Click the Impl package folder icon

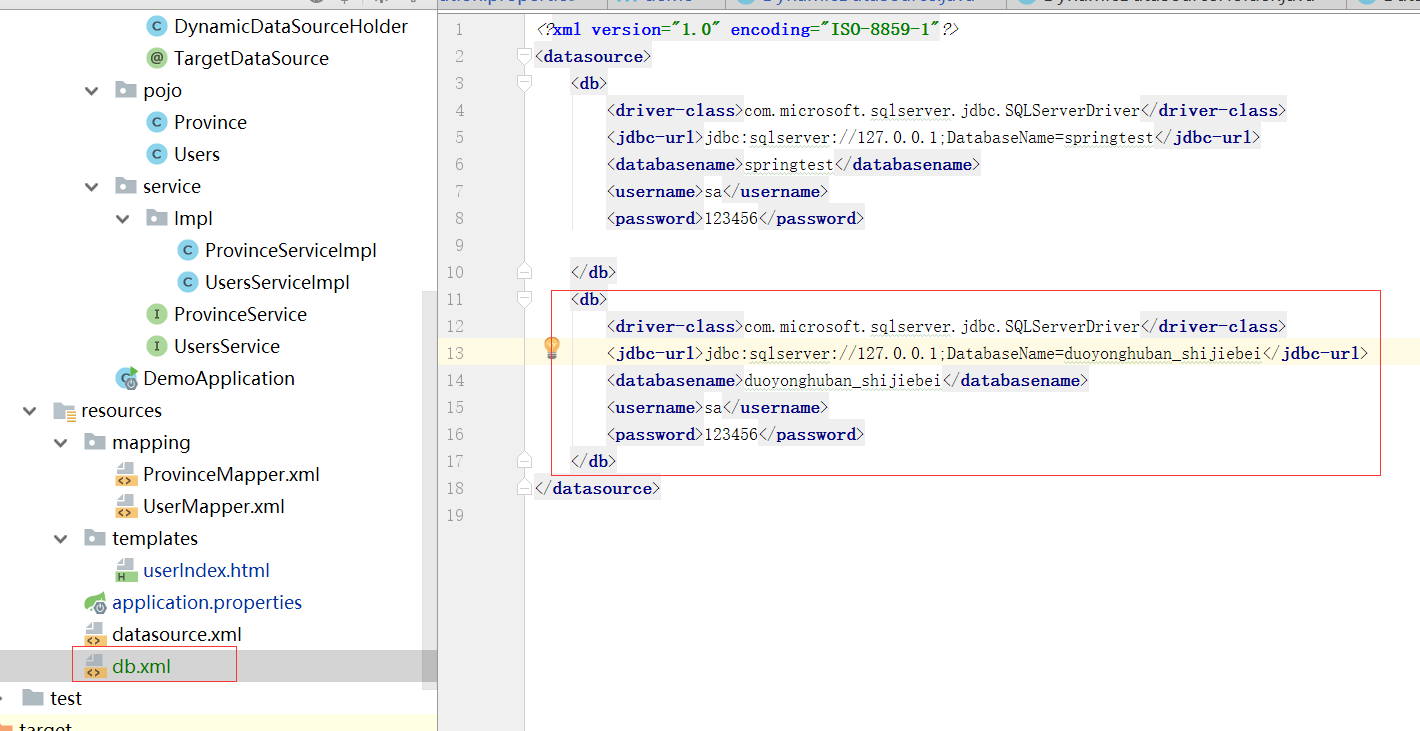click(156, 218)
